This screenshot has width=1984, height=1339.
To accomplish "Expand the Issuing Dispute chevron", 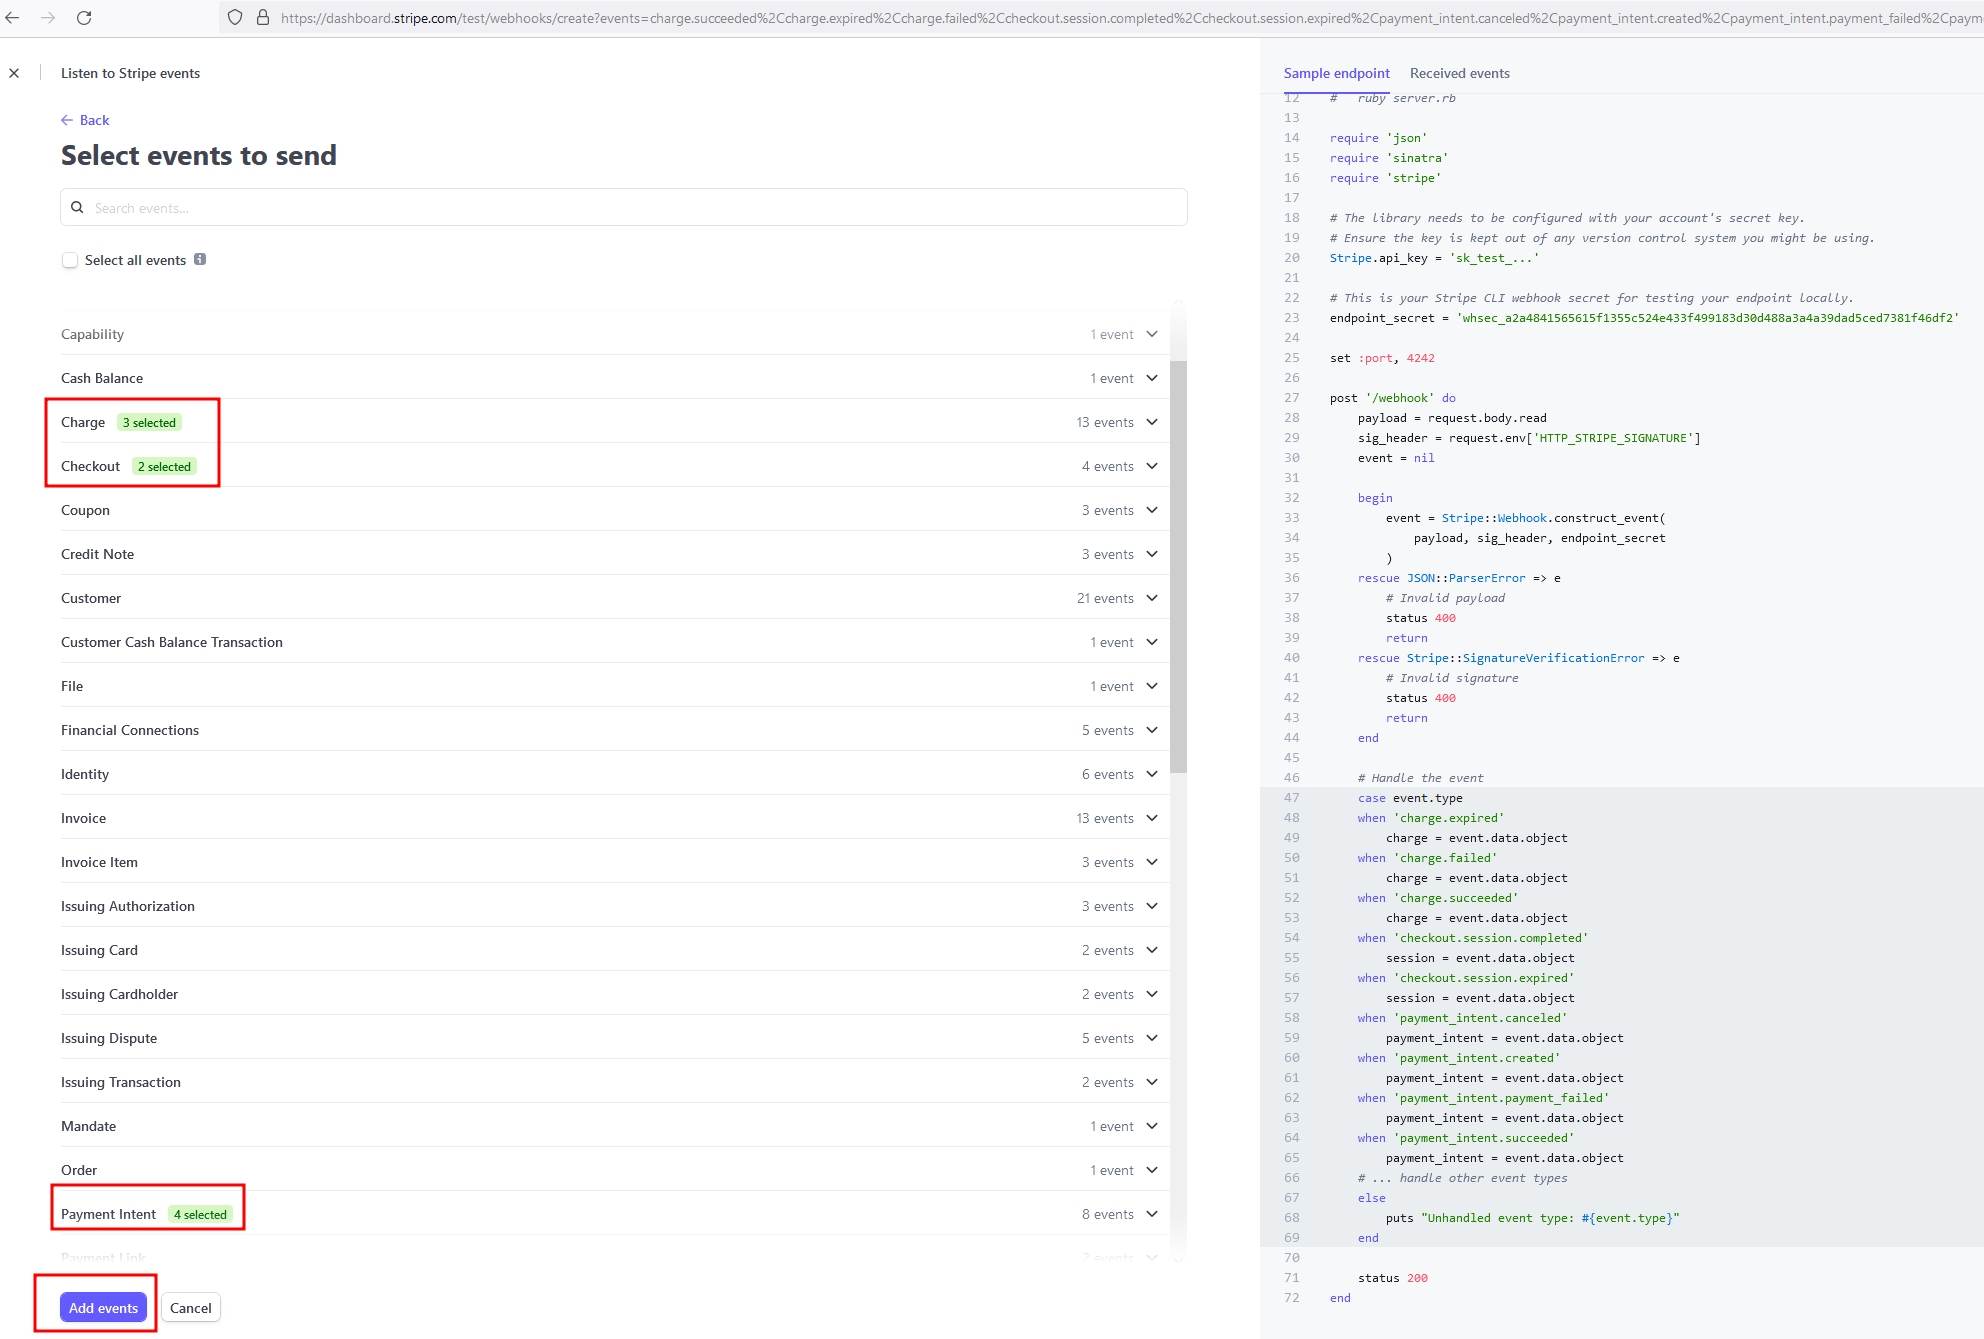I will [1152, 1038].
